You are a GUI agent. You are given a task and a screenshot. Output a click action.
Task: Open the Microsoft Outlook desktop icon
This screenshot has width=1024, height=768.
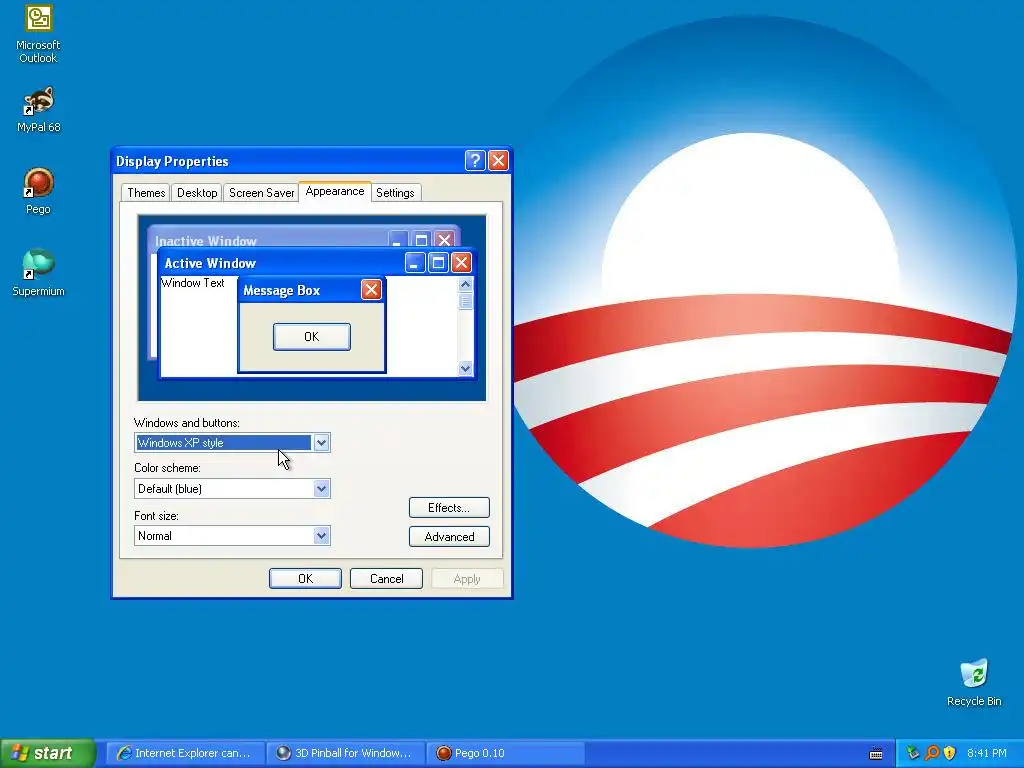(x=38, y=34)
